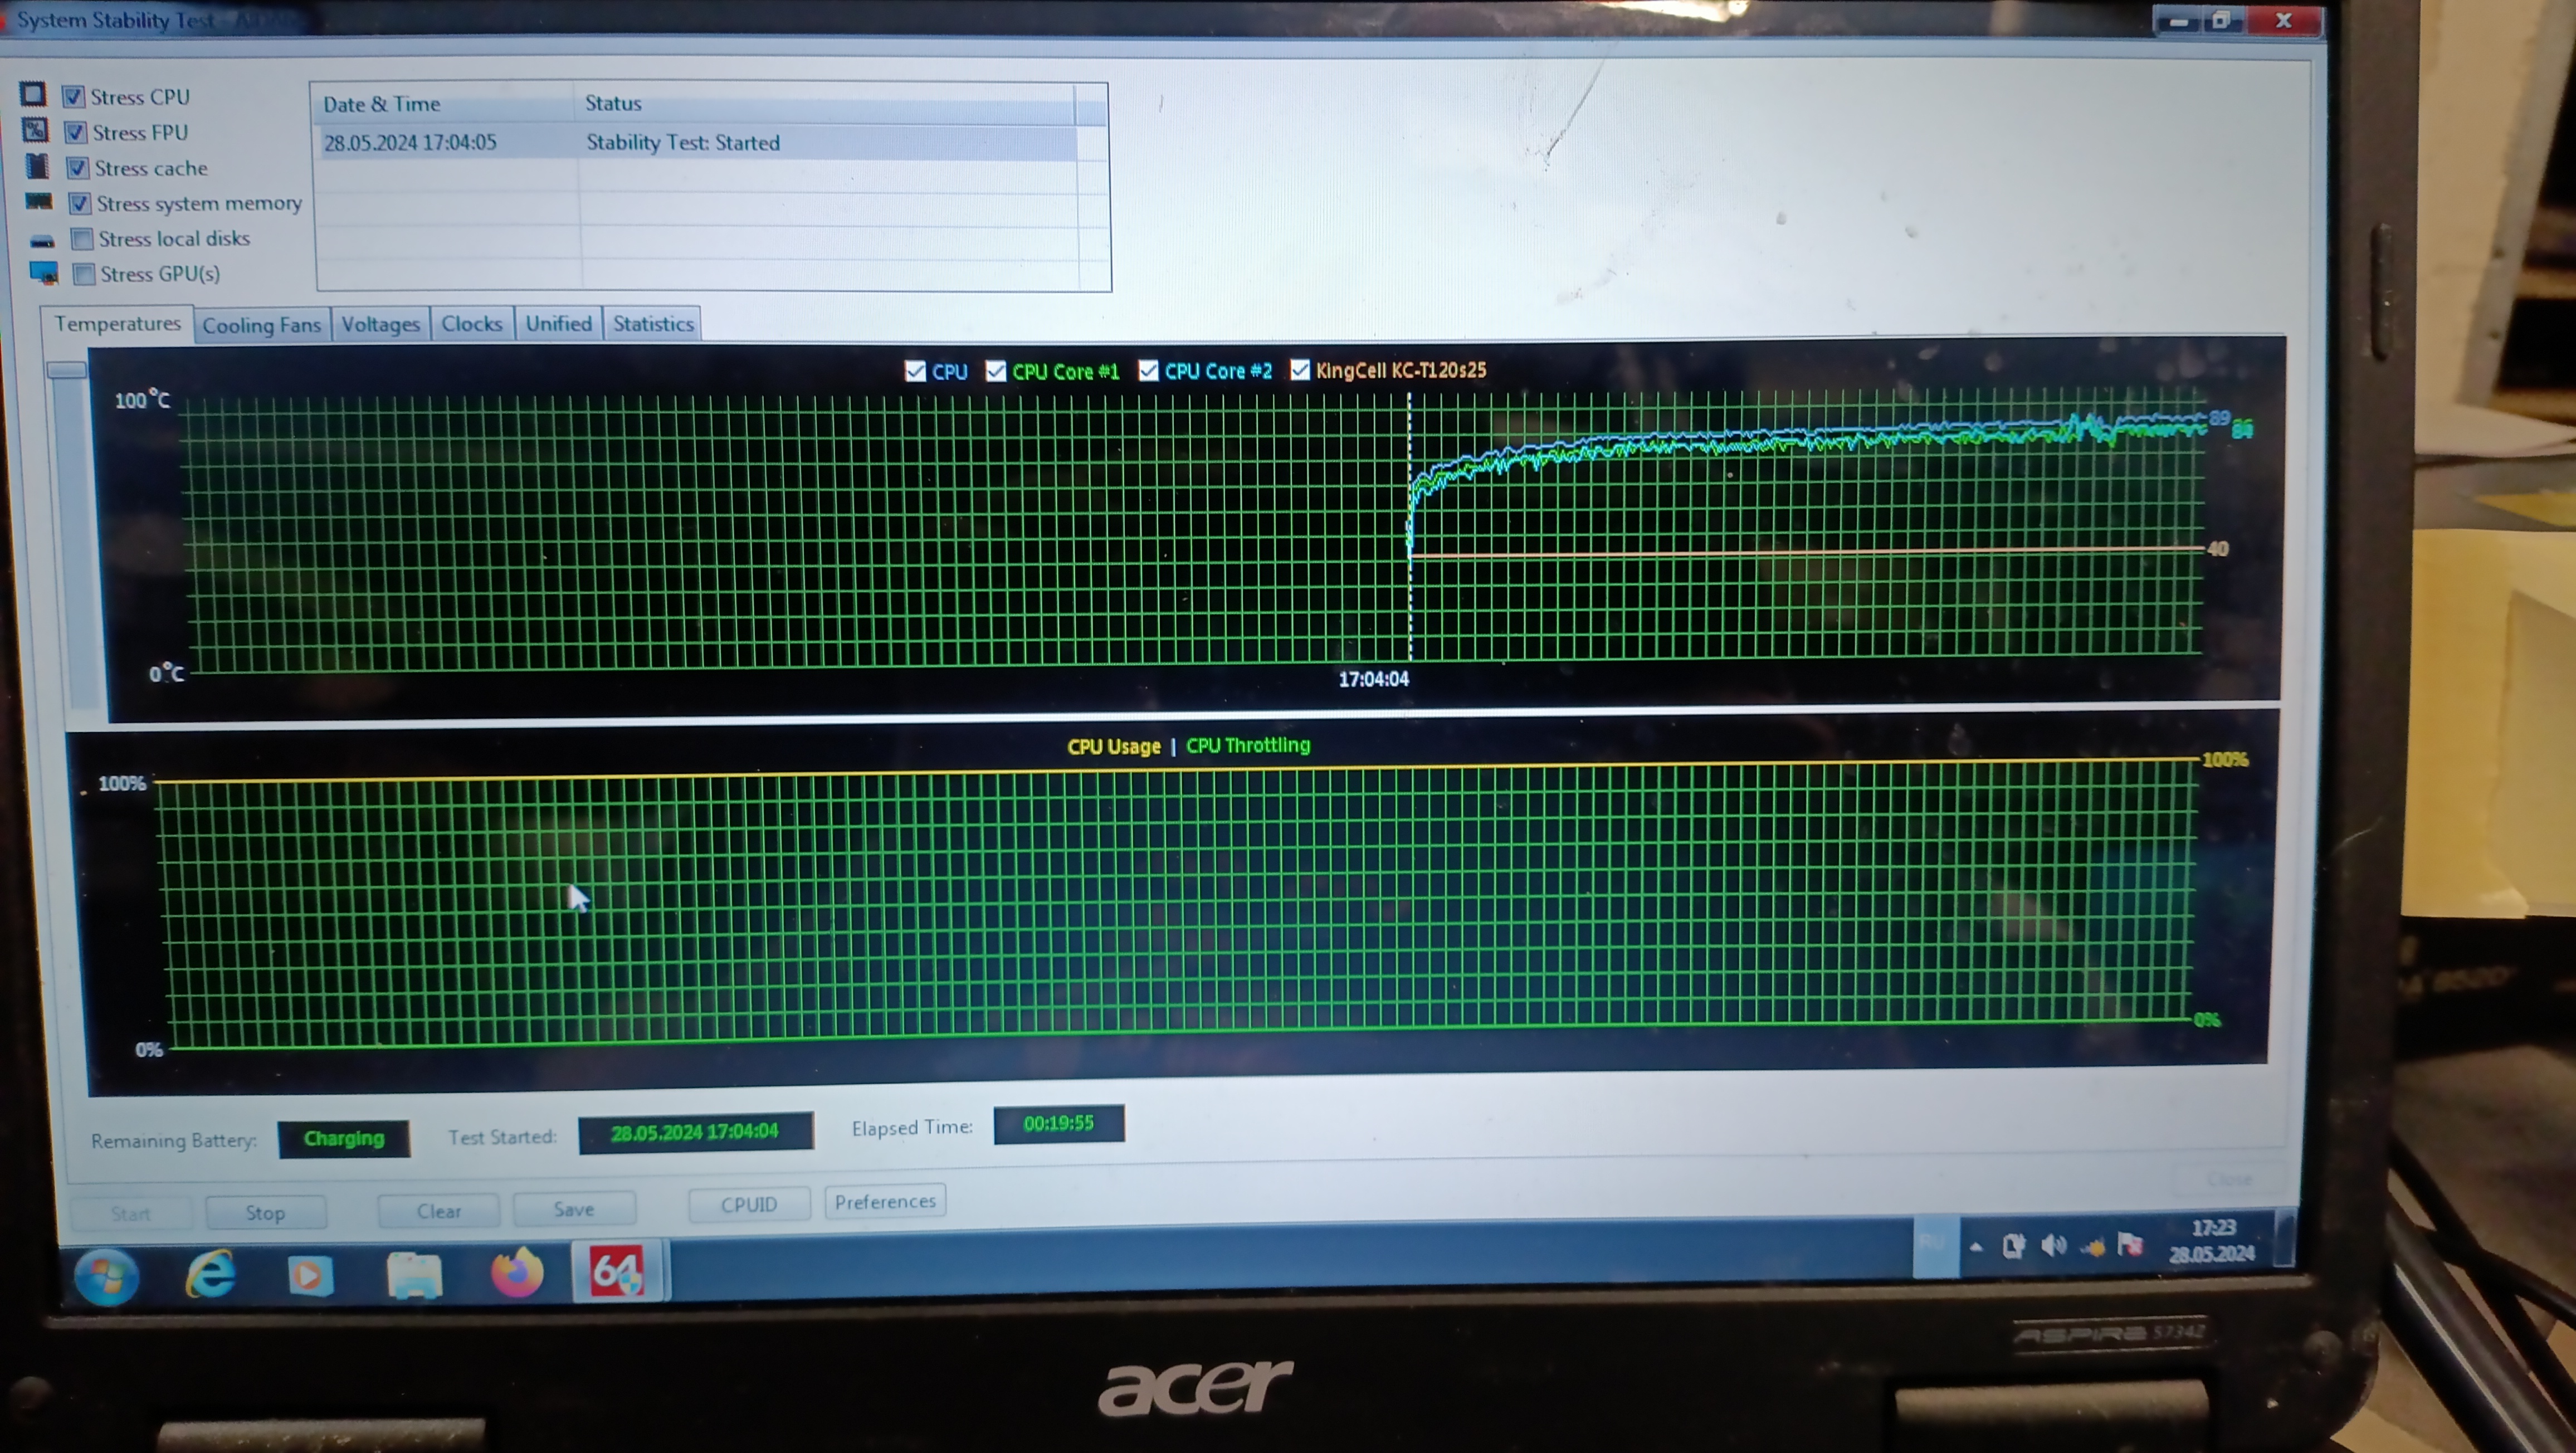
Task: Toggle the Stress CPU checkbox
Action: pos(73,96)
